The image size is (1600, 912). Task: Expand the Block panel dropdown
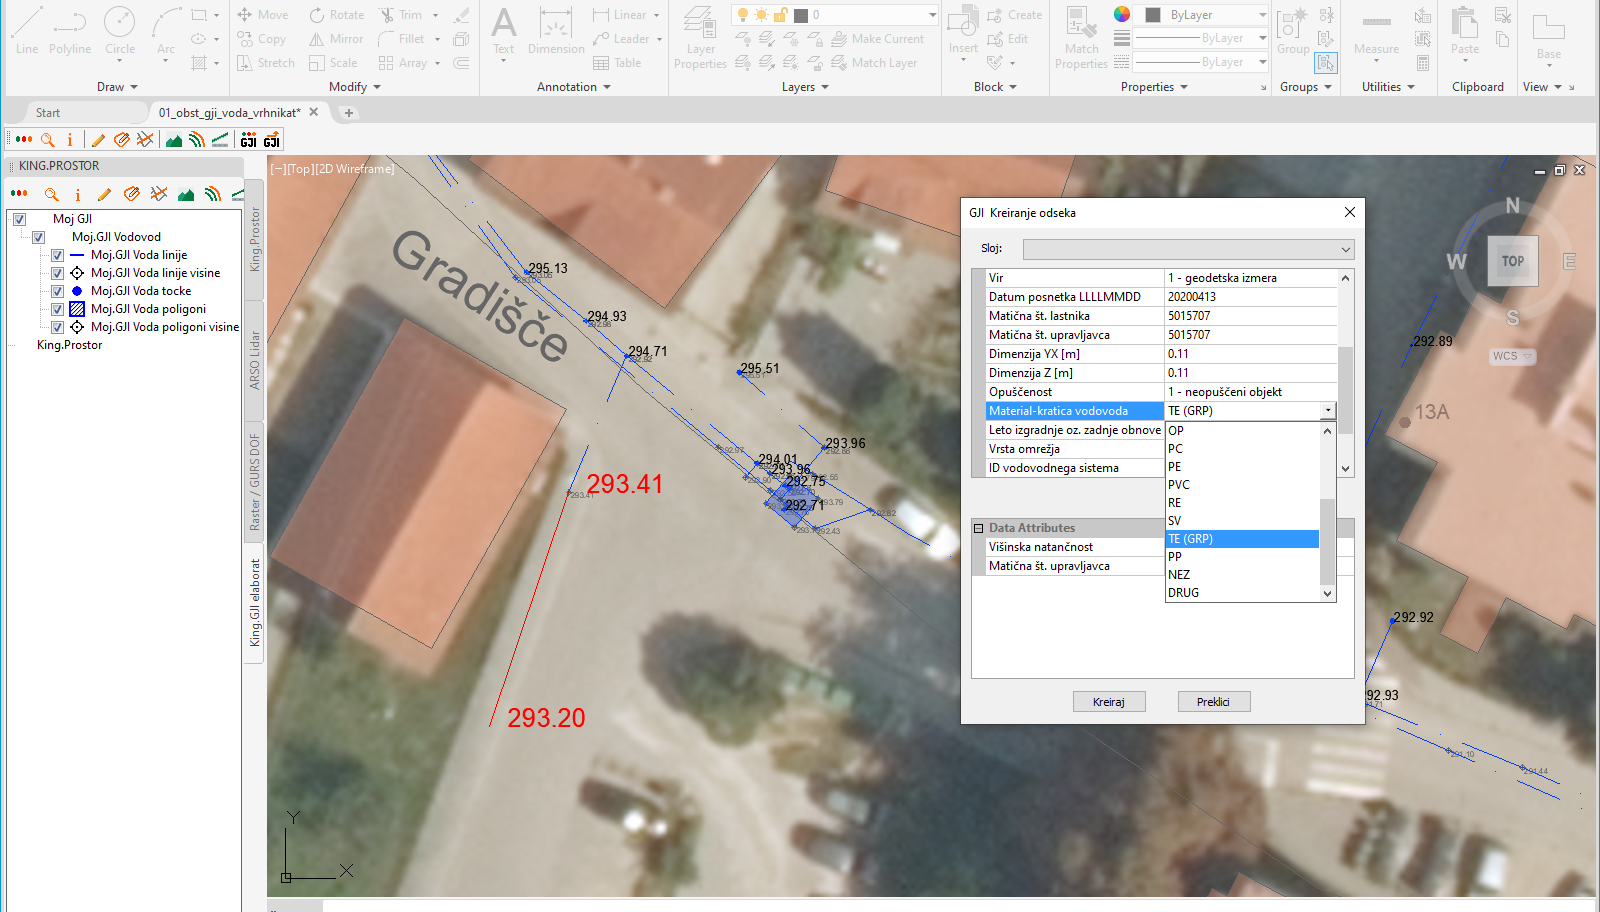point(995,87)
